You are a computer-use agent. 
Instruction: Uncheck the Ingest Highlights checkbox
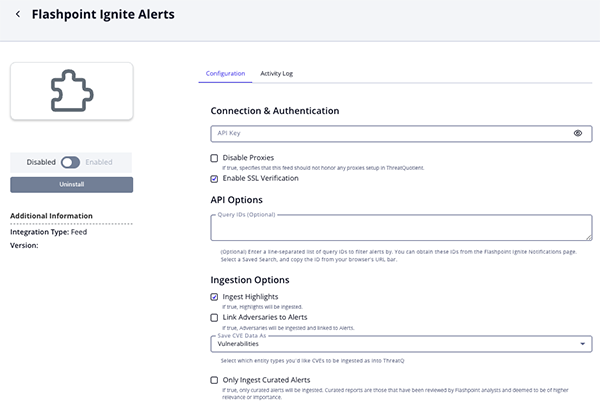click(x=214, y=297)
